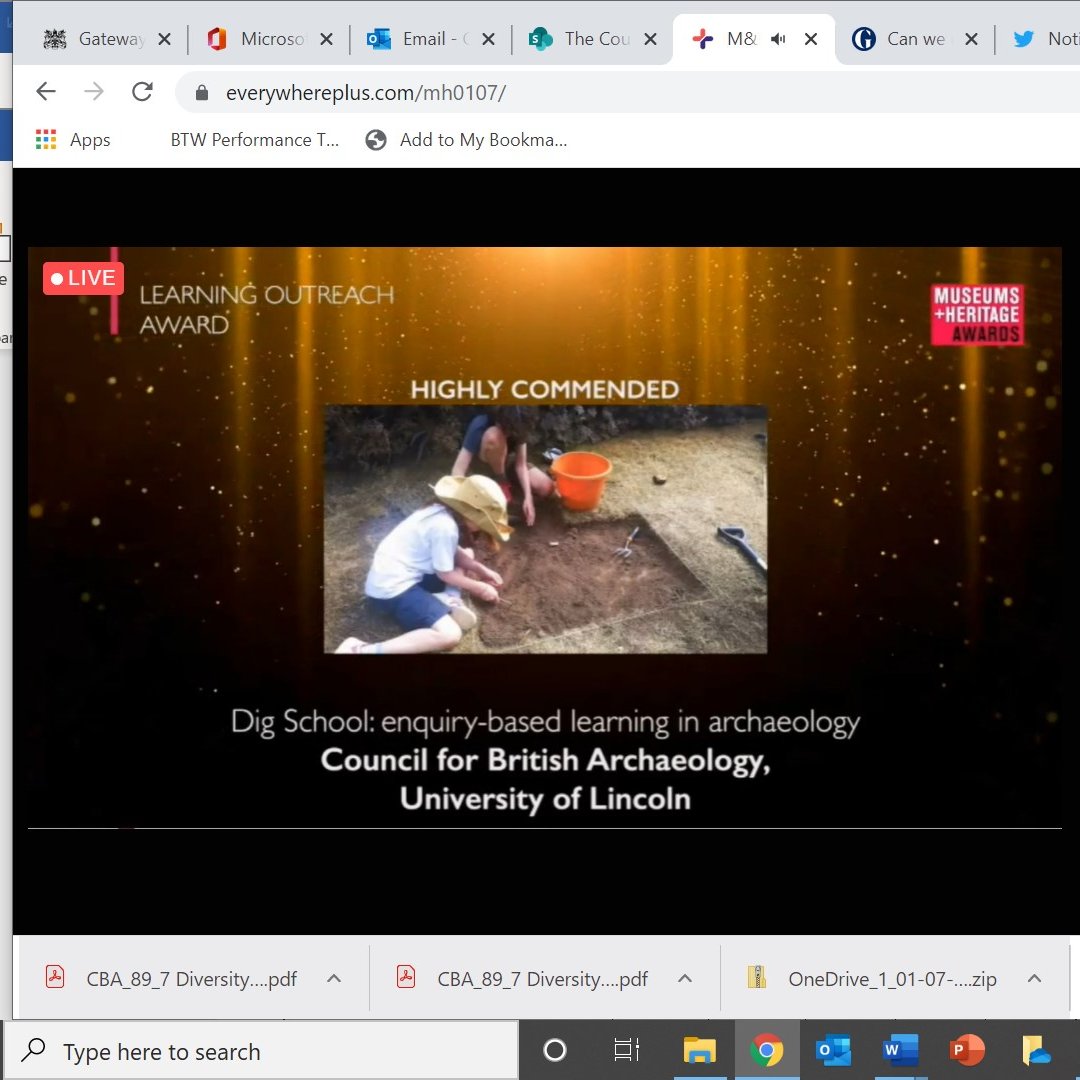Open the Apps grid on the bookmarks bar
This screenshot has width=1080, height=1080.
[x=45, y=139]
